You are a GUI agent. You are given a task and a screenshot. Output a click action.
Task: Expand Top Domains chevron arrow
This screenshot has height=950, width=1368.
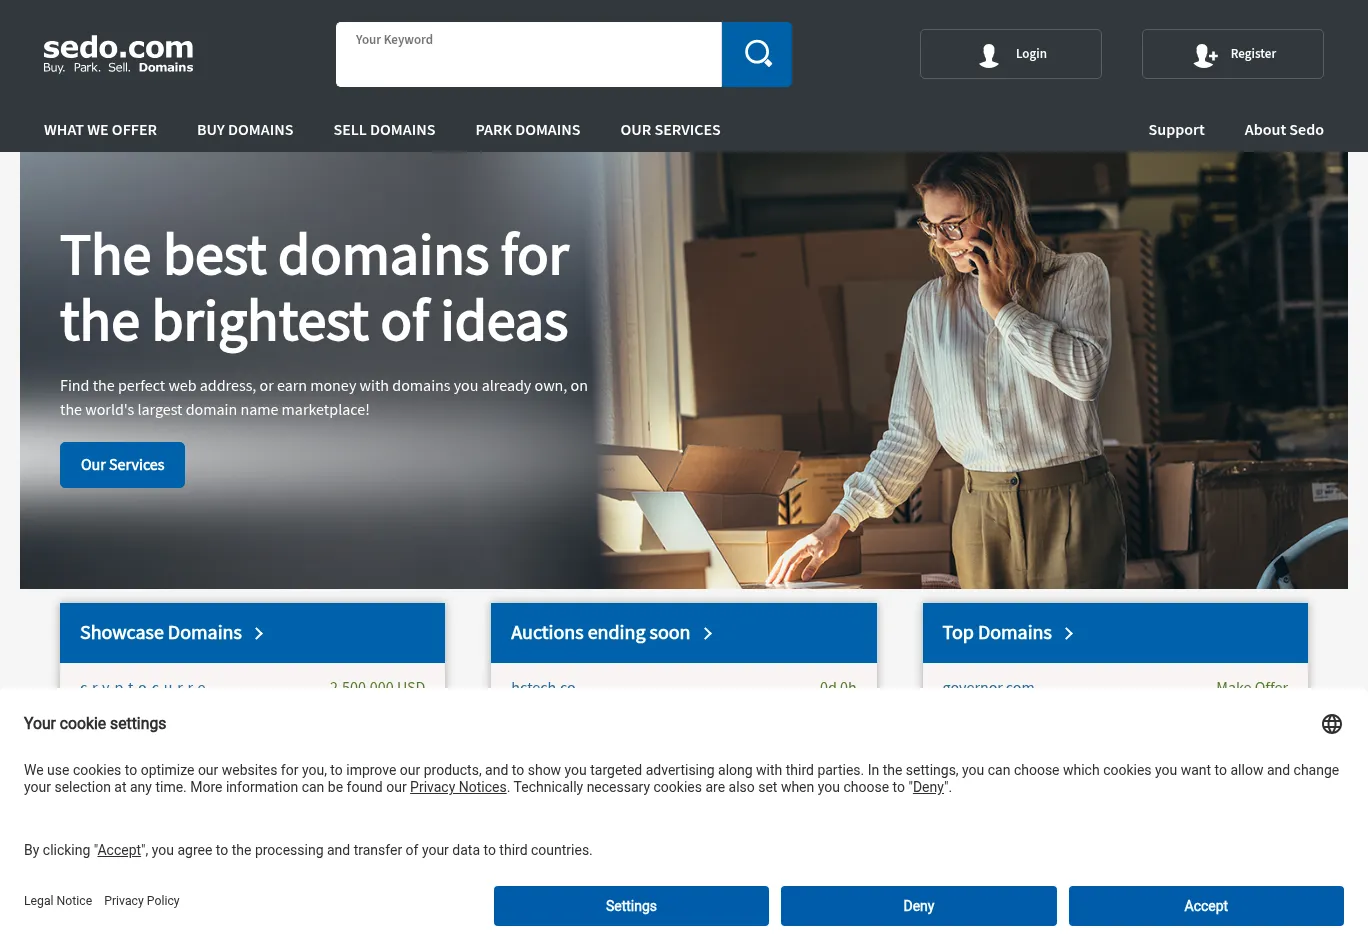pos(1069,634)
